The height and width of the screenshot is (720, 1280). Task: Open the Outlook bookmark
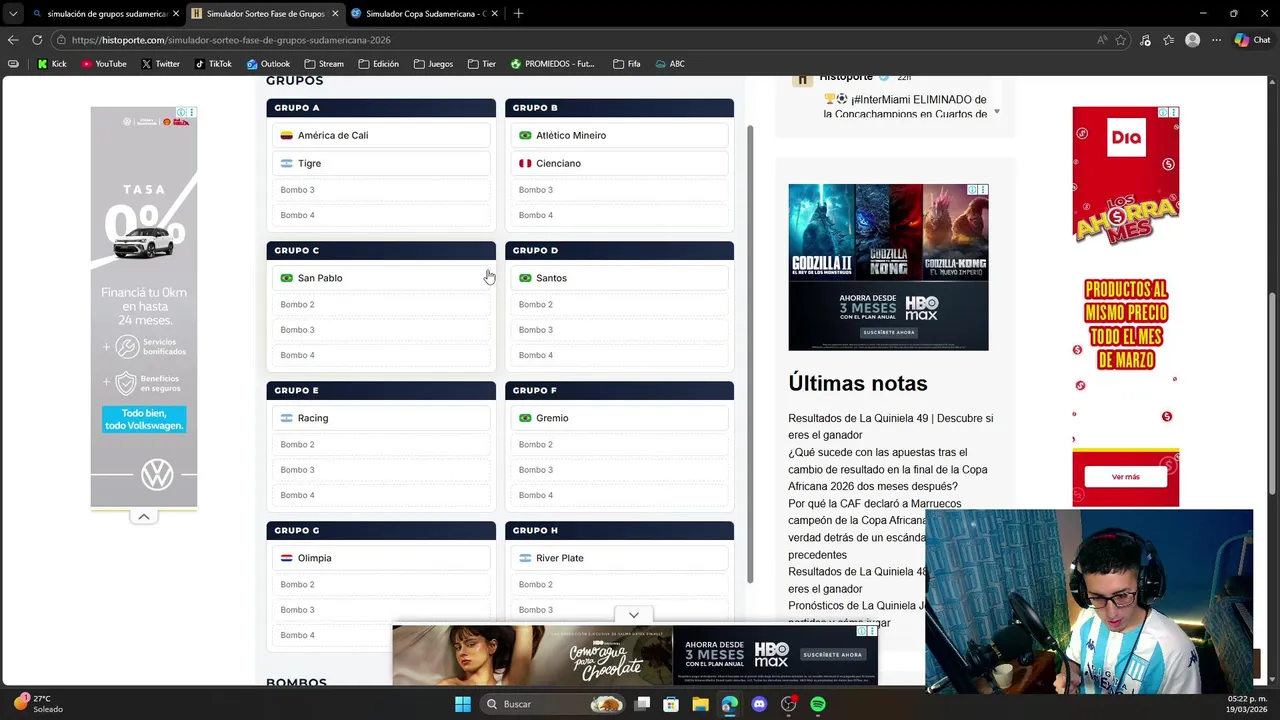[268, 64]
